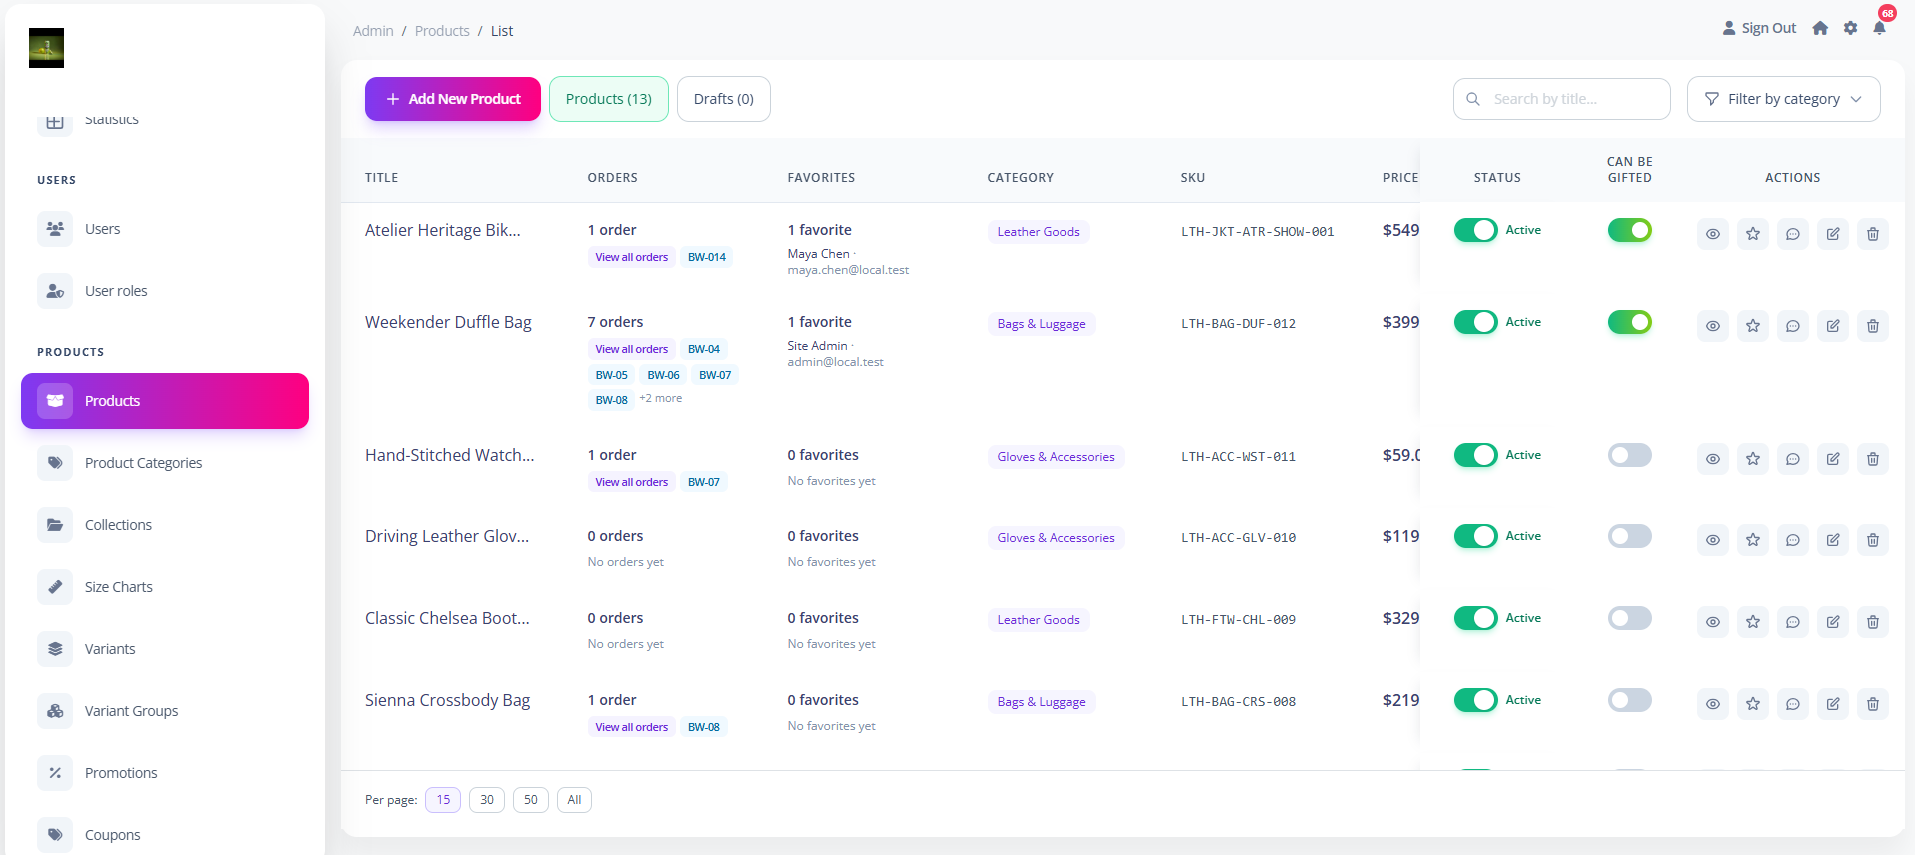
Task: Expand the +2 more order badges
Action: tap(661, 398)
